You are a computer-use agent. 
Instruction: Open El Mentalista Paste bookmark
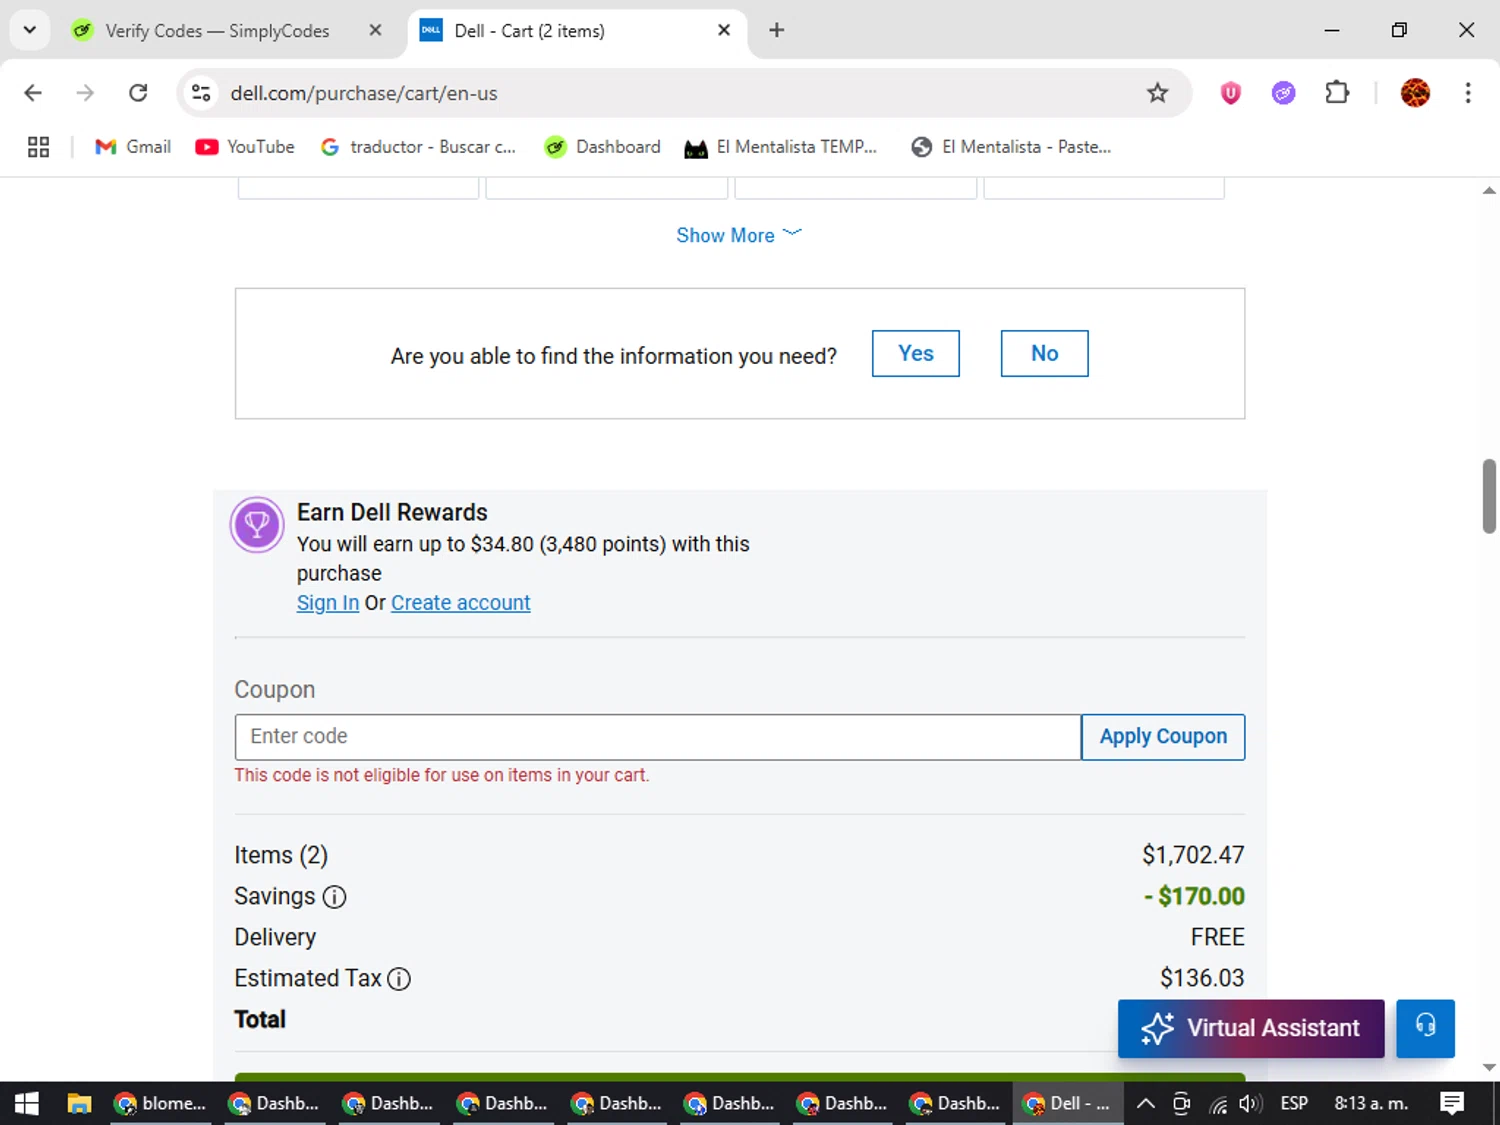coord(1011,147)
